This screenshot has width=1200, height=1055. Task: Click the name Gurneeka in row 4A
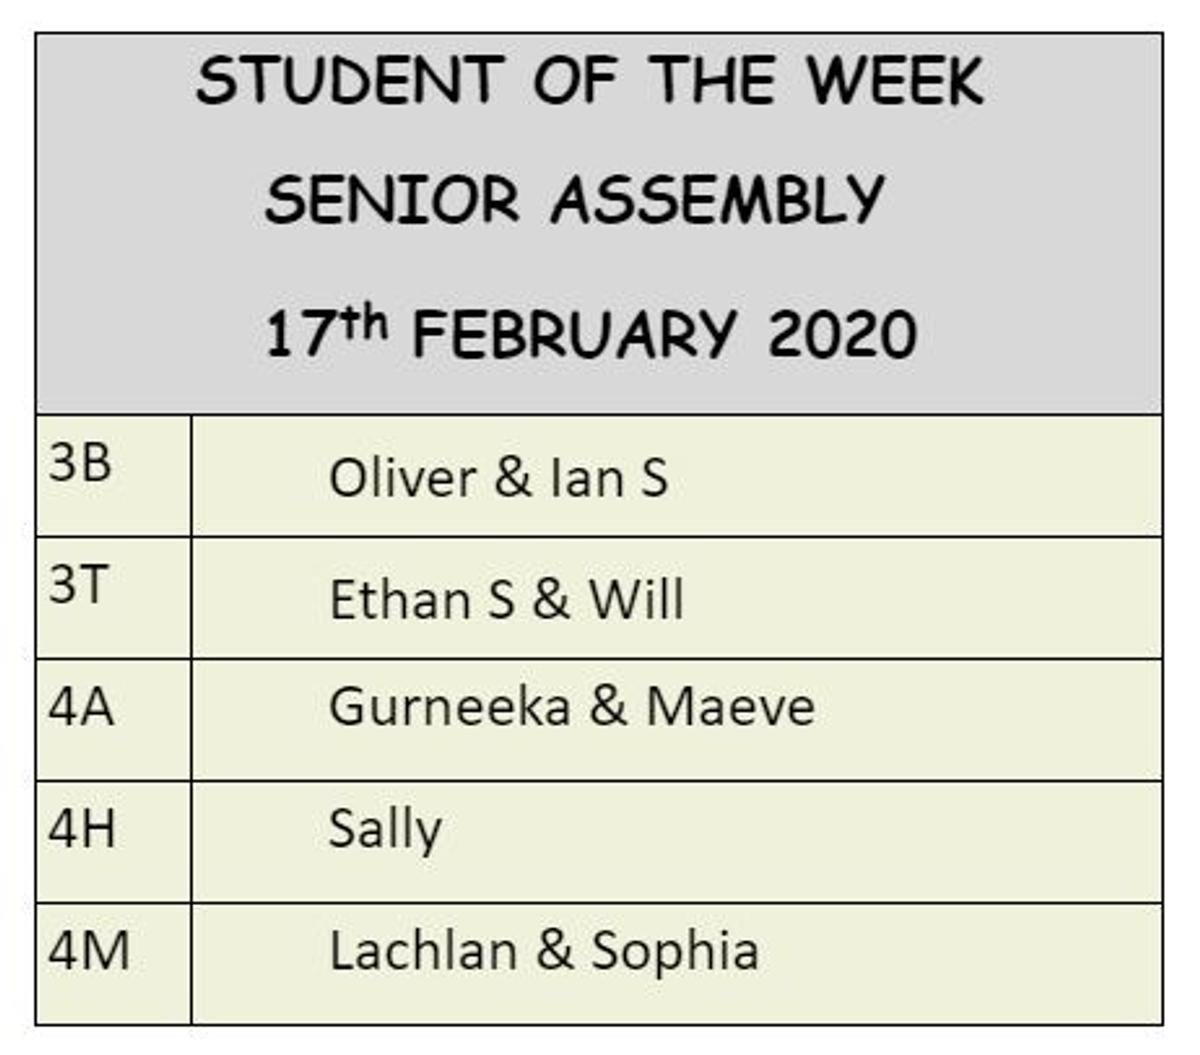point(450,707)
